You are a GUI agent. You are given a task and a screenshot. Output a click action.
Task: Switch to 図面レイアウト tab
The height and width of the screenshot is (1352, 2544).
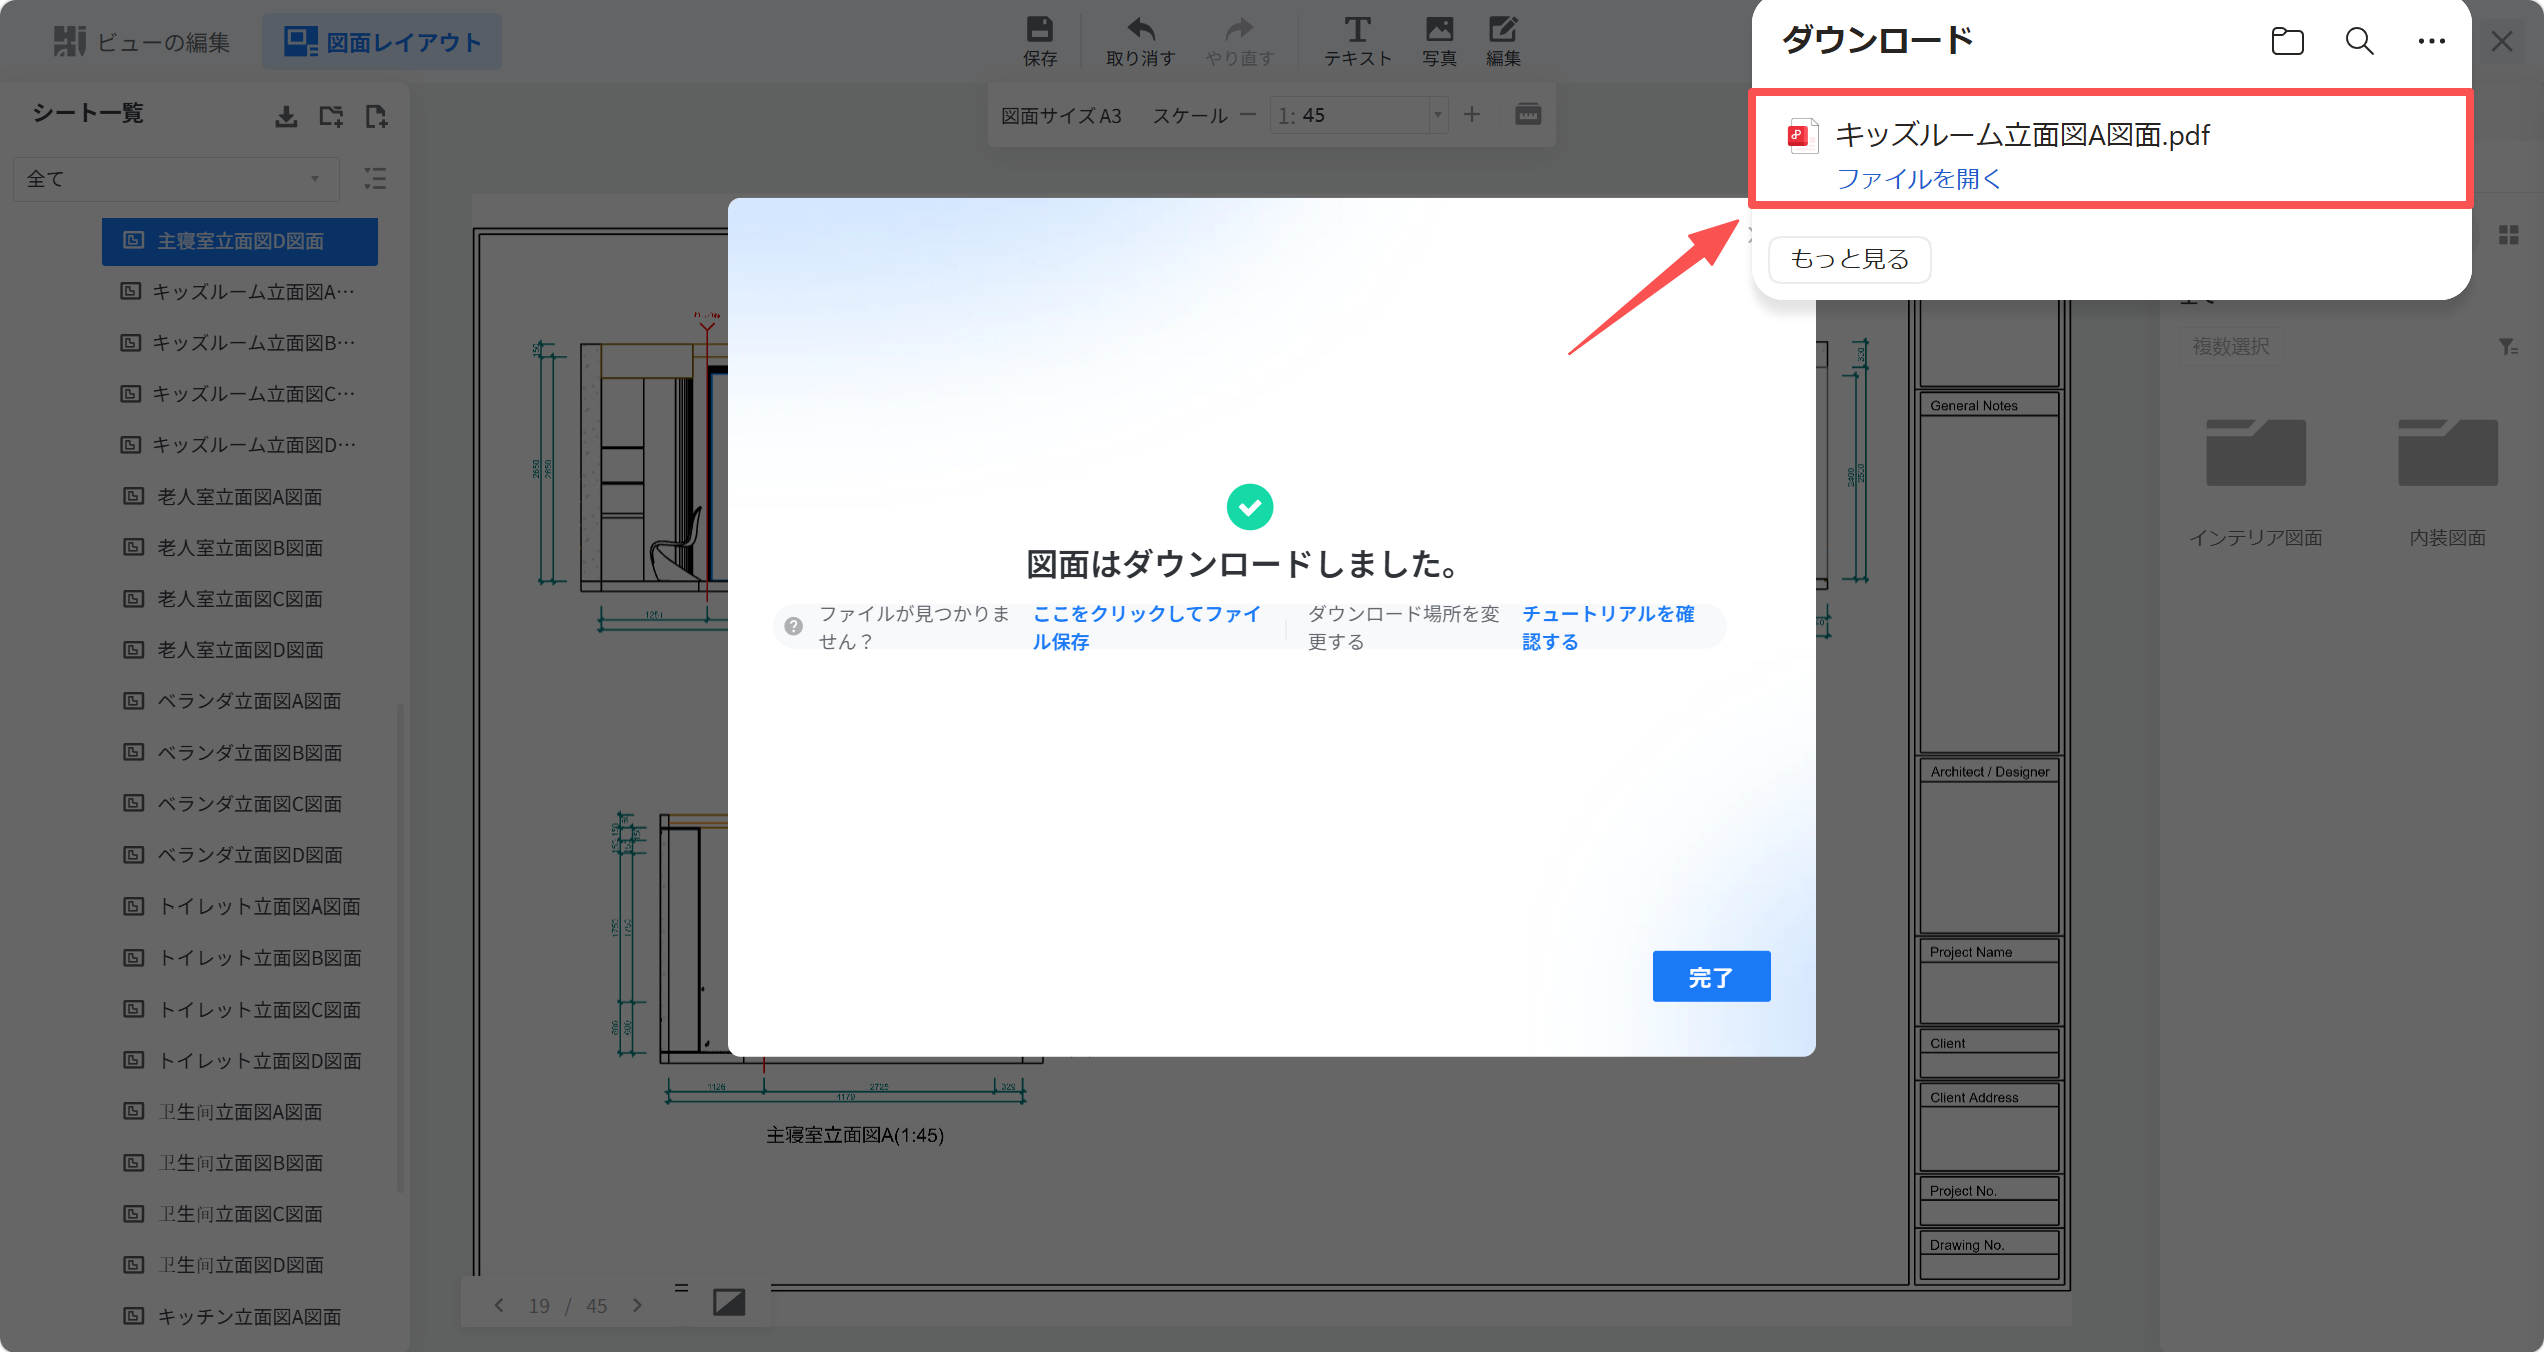click(x=382, y=42)
